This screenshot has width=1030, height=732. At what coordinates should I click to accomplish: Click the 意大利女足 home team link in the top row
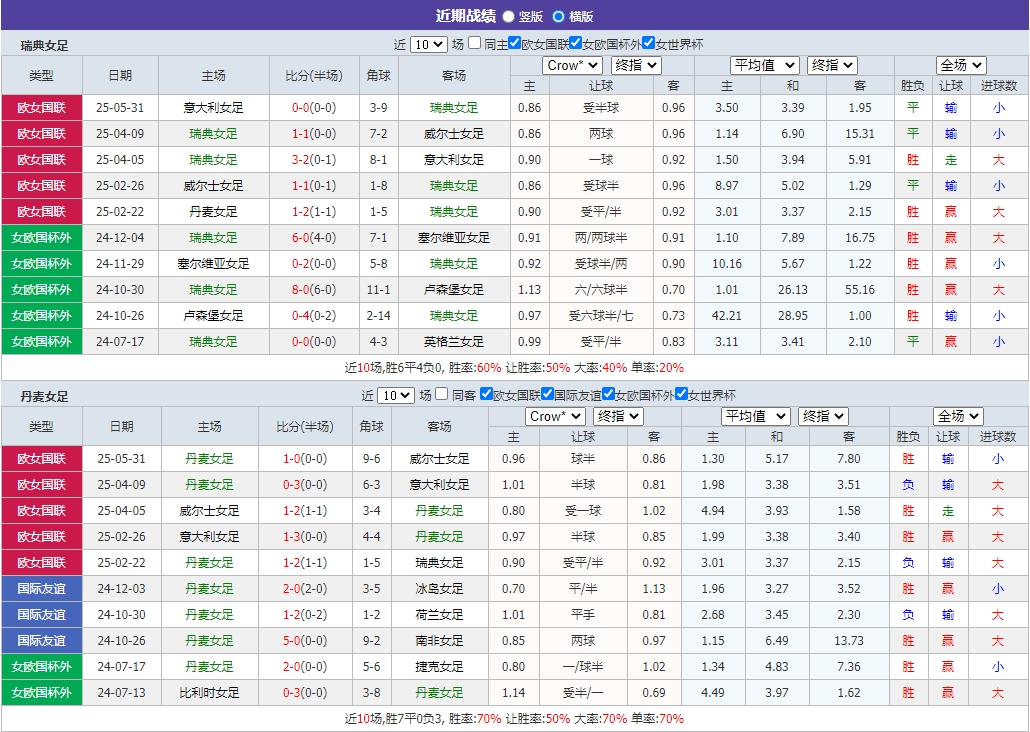[211, 107]
